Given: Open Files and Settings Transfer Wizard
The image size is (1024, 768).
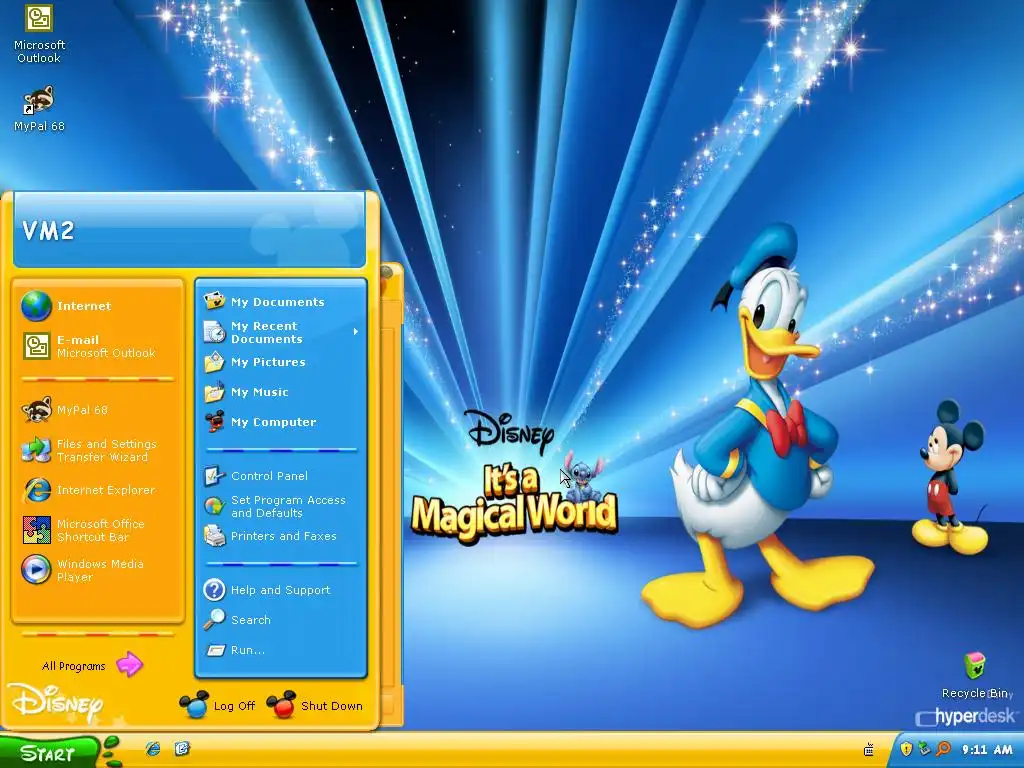Looking at the screenshot, I should (98, 450).
